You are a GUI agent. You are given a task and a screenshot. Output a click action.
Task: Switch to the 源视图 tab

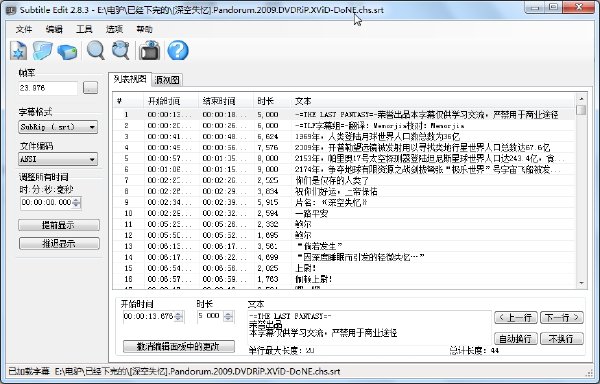[167, 80]
